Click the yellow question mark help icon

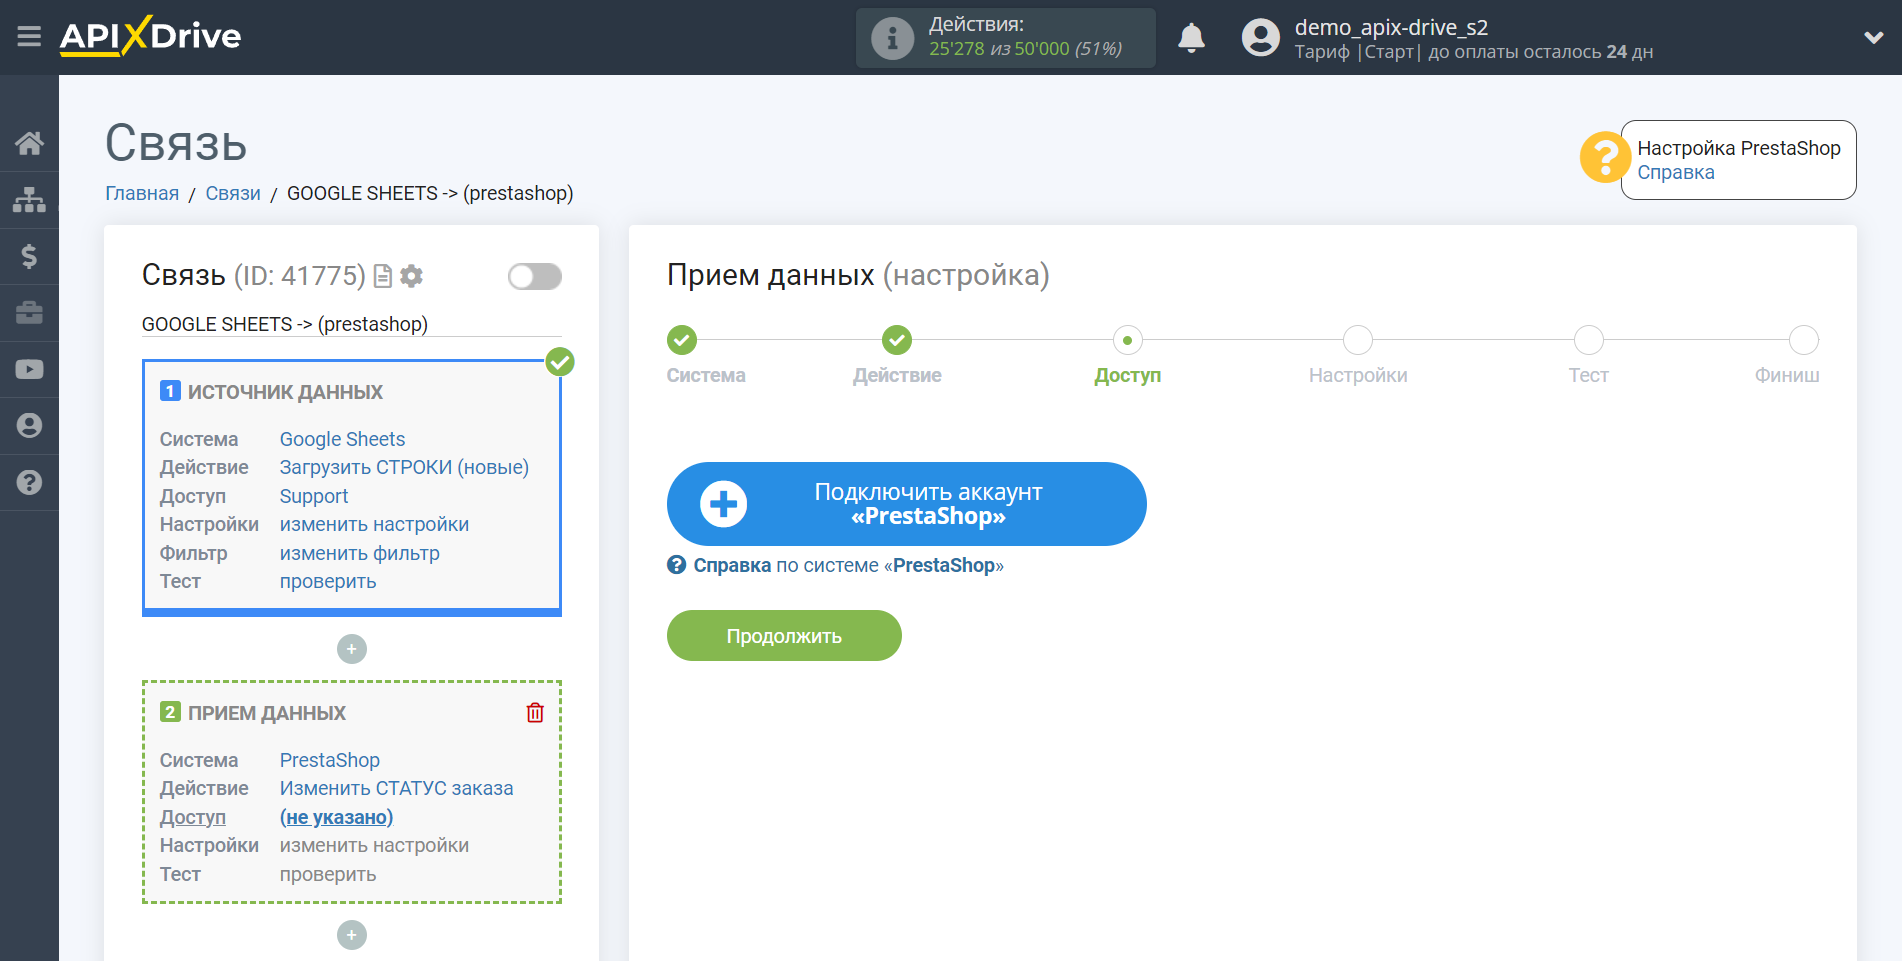(x=1605, y=158)
